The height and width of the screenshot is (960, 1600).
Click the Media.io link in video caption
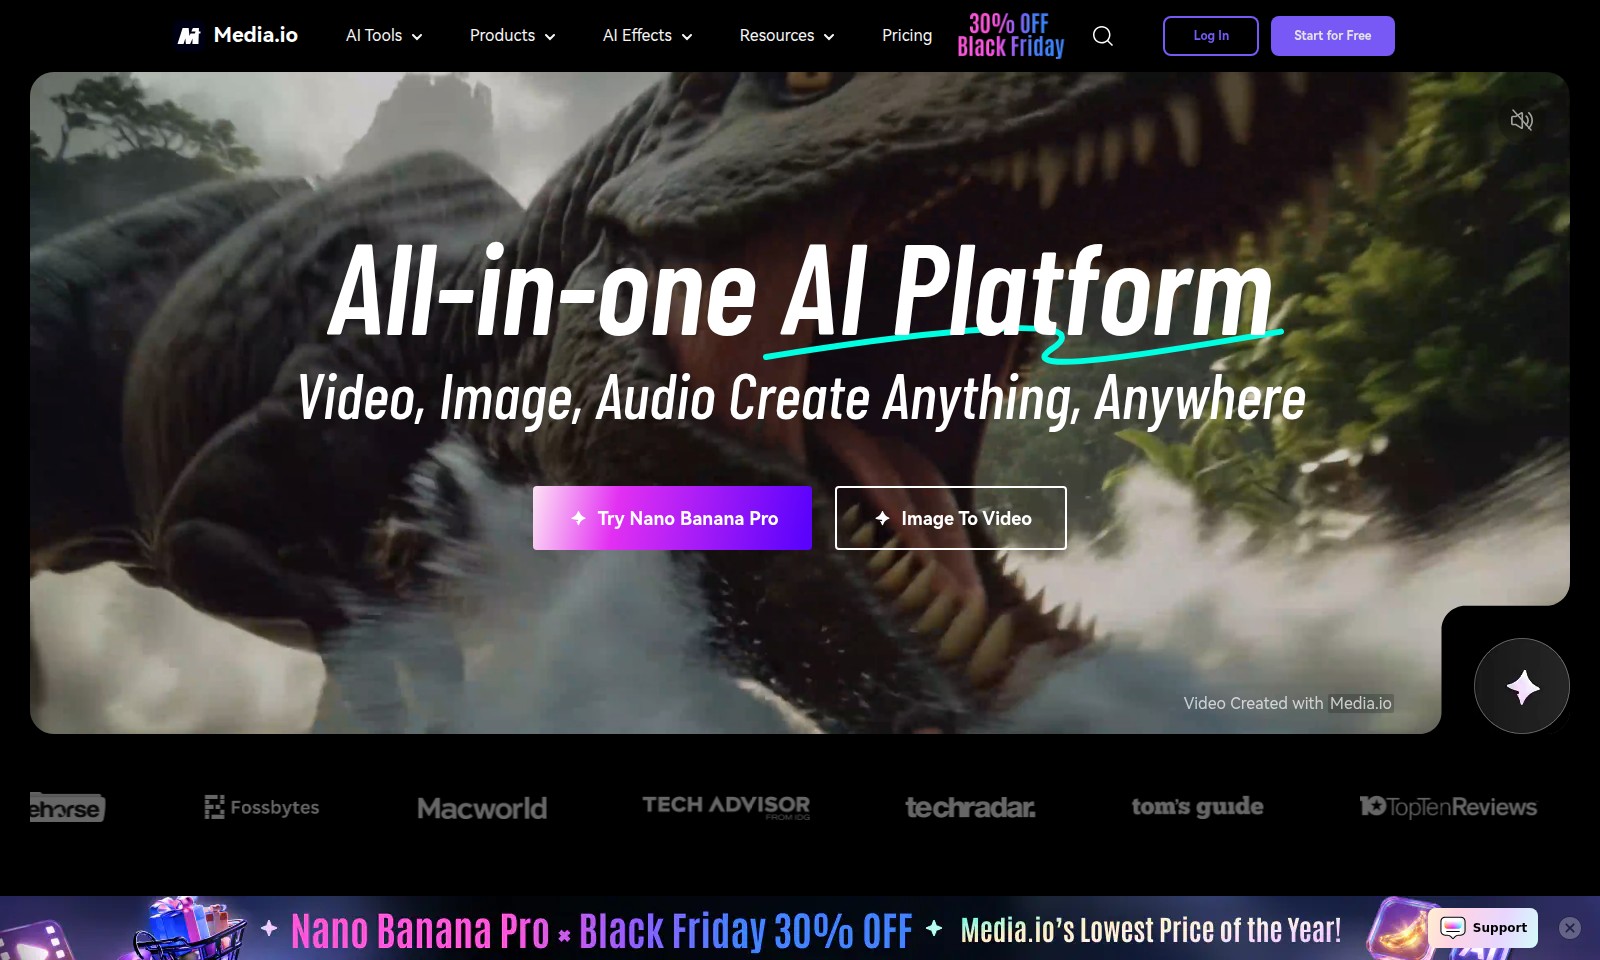tap(1360, 703)
